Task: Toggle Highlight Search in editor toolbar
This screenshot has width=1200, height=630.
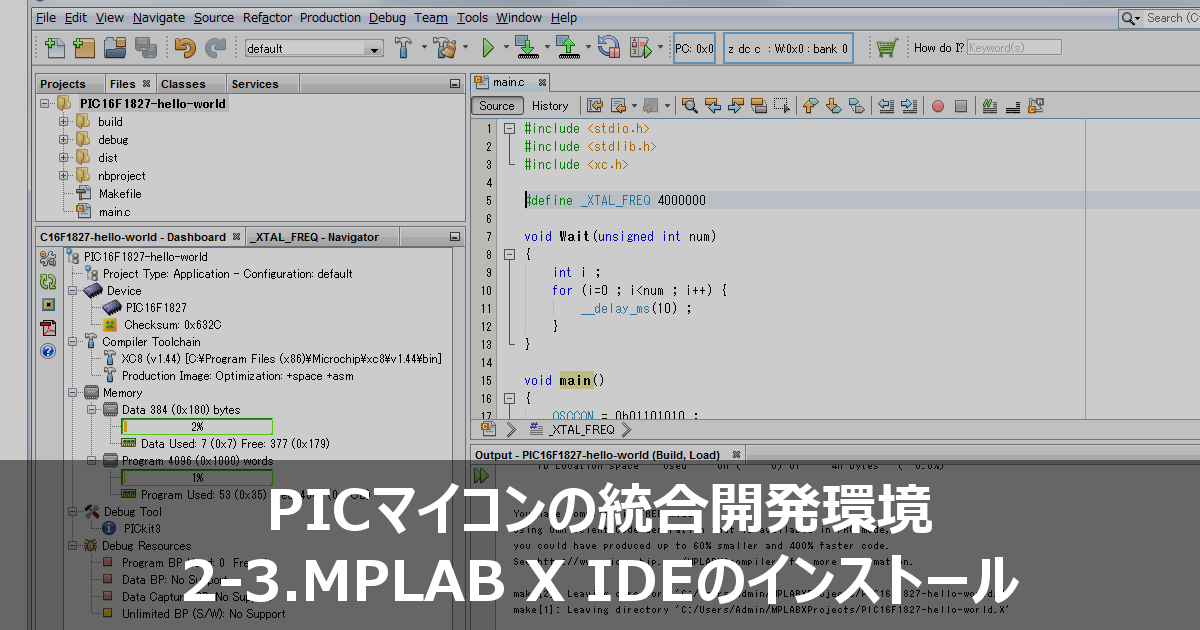Action: [759, 105]
